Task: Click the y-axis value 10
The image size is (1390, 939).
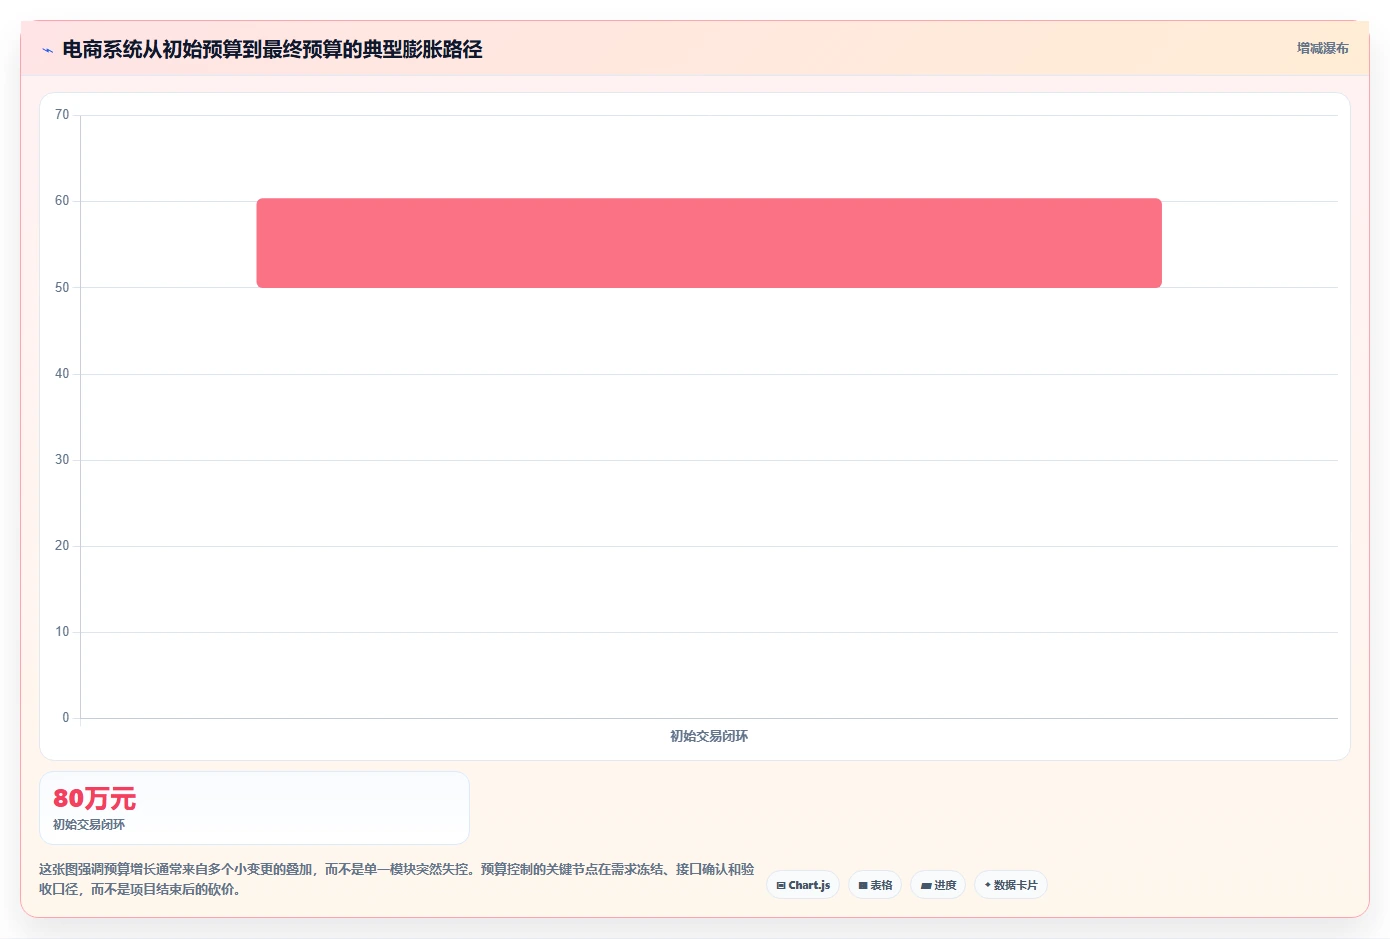Action: [62, 632]
